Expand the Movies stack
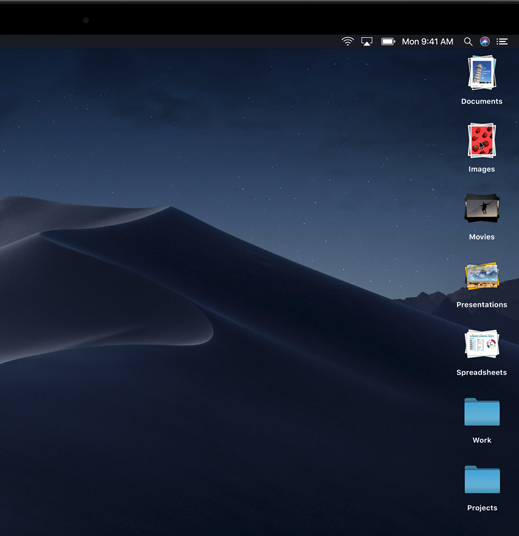The image size is (519, 536). tap(482, 208)
